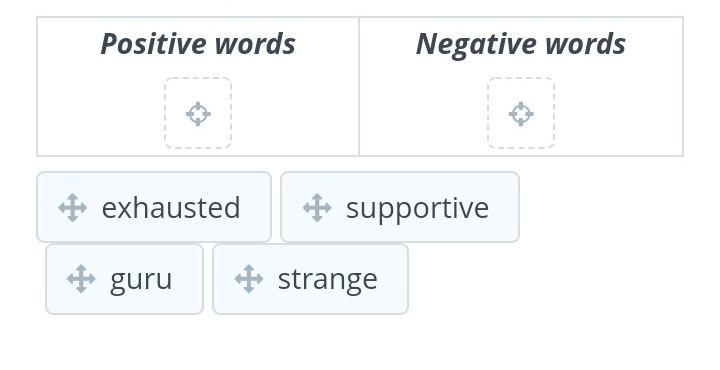Image resolution: width=720 pixels, height=370 pixels.
Task: Select empty area of the supportive chip's right edge
Action: pyautogui.click(x=504, y=207)
